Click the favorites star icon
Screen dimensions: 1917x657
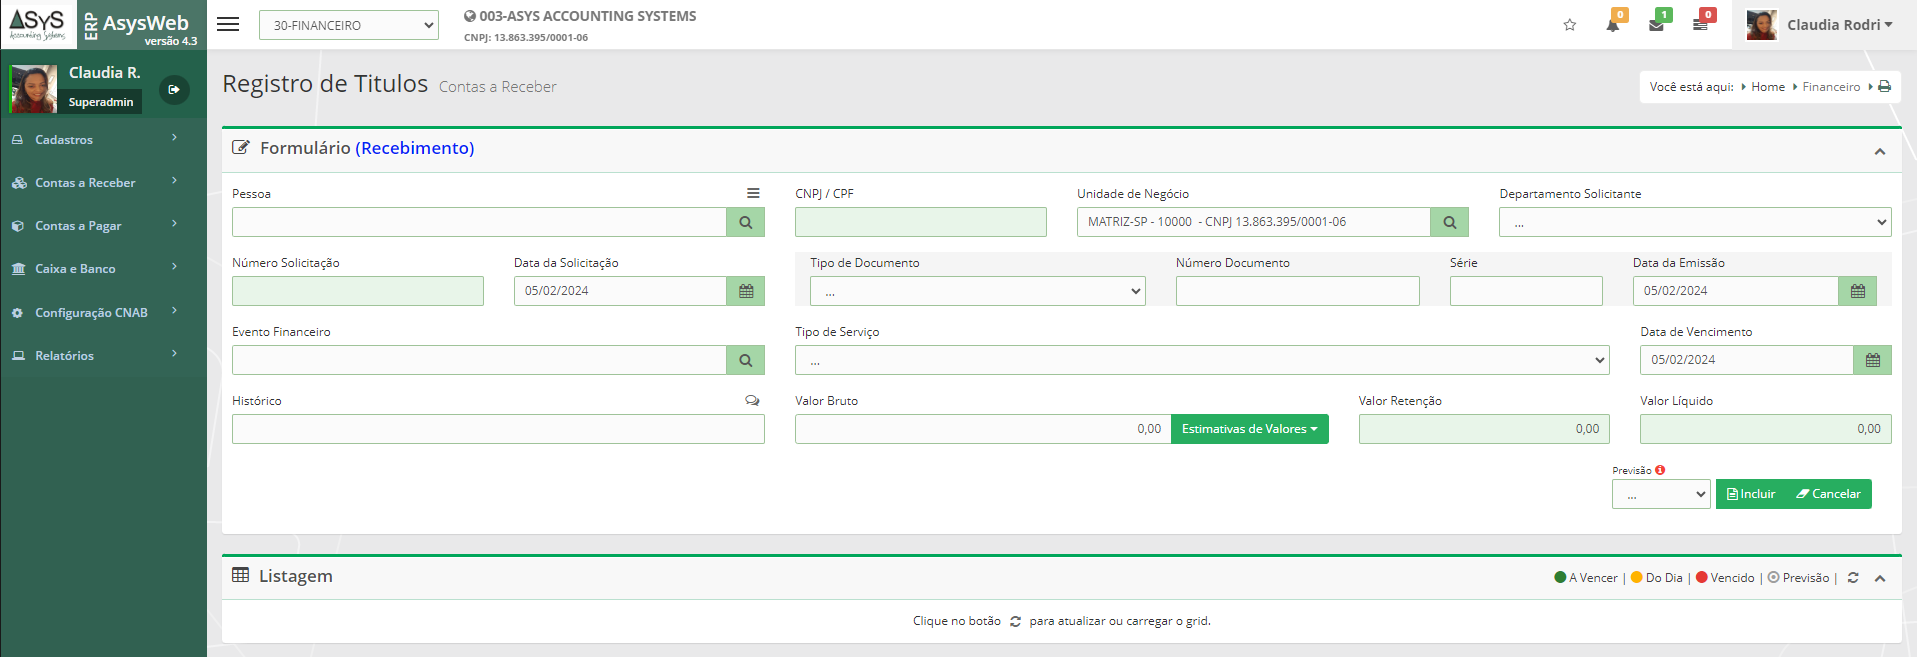pyautogui.click(x=1570, y=25)
